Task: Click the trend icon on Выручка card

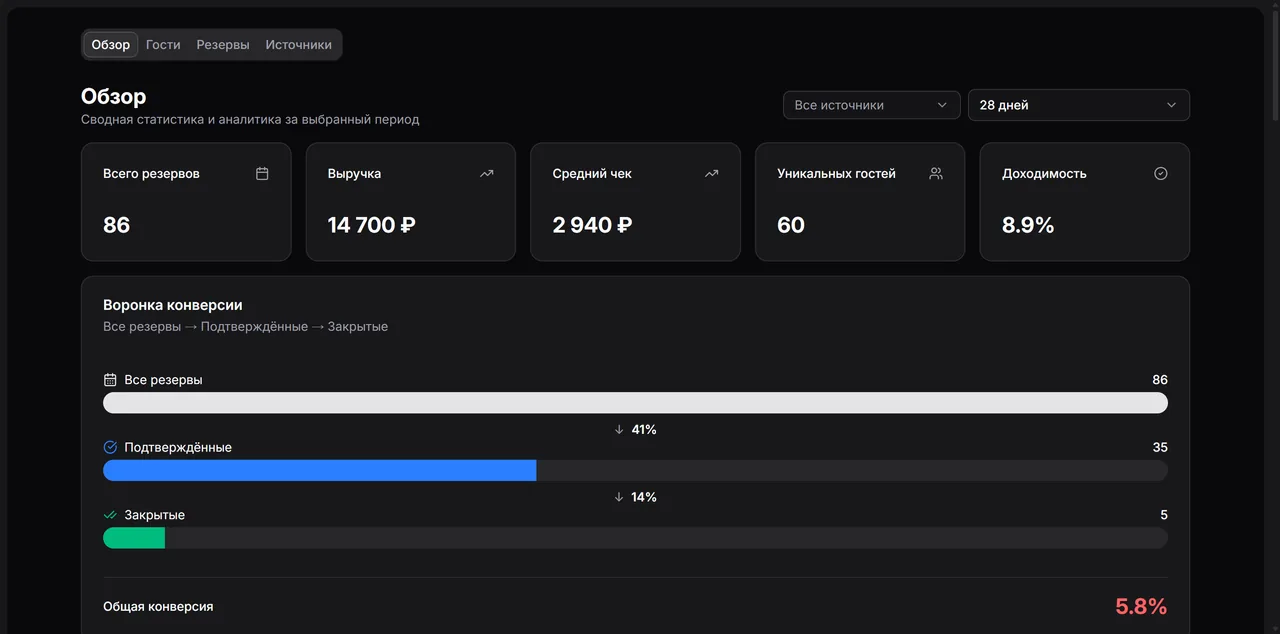Action: click(x=487, y=173)
